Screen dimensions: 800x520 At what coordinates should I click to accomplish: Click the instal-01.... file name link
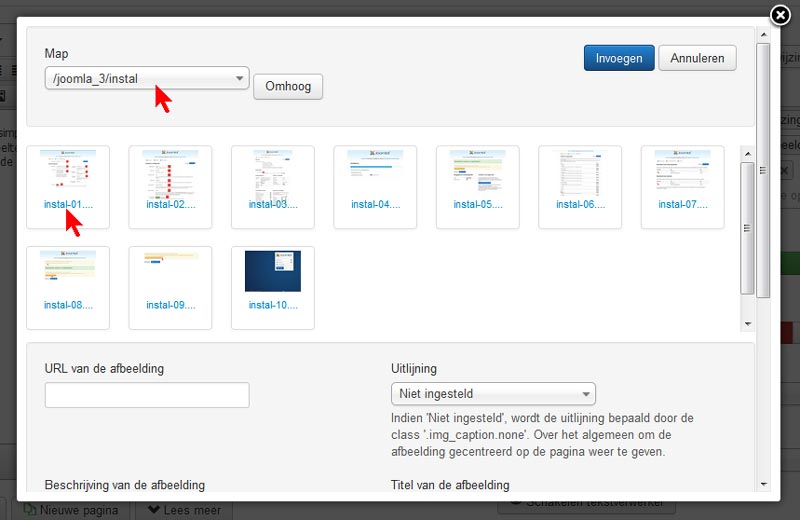(68, 204)
